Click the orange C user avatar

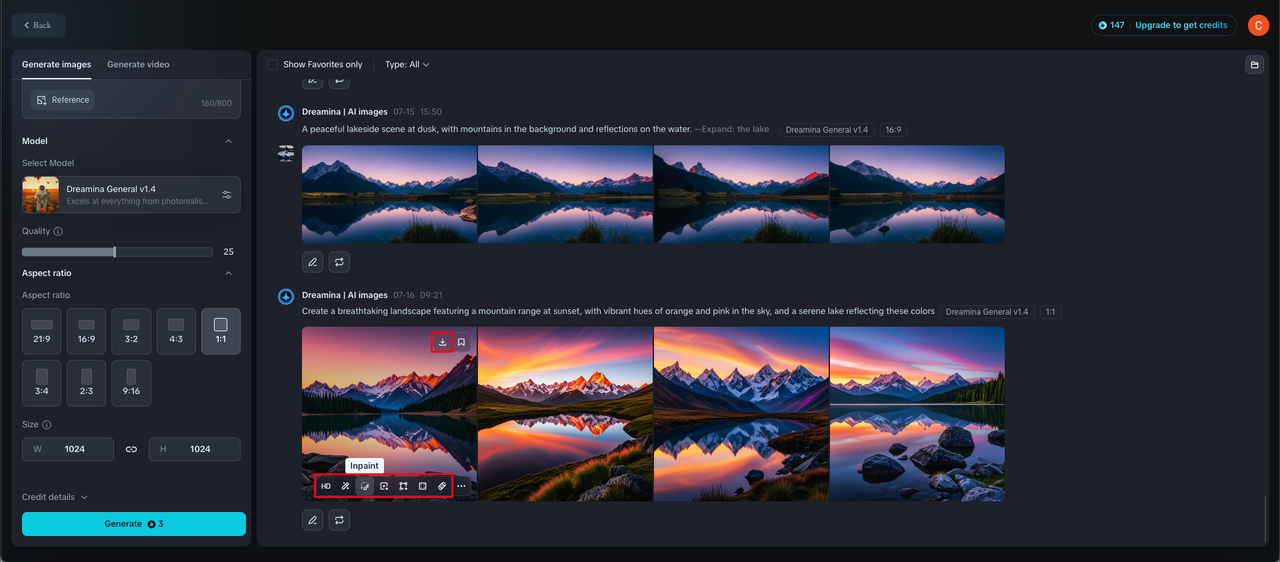click(1259, 25)
